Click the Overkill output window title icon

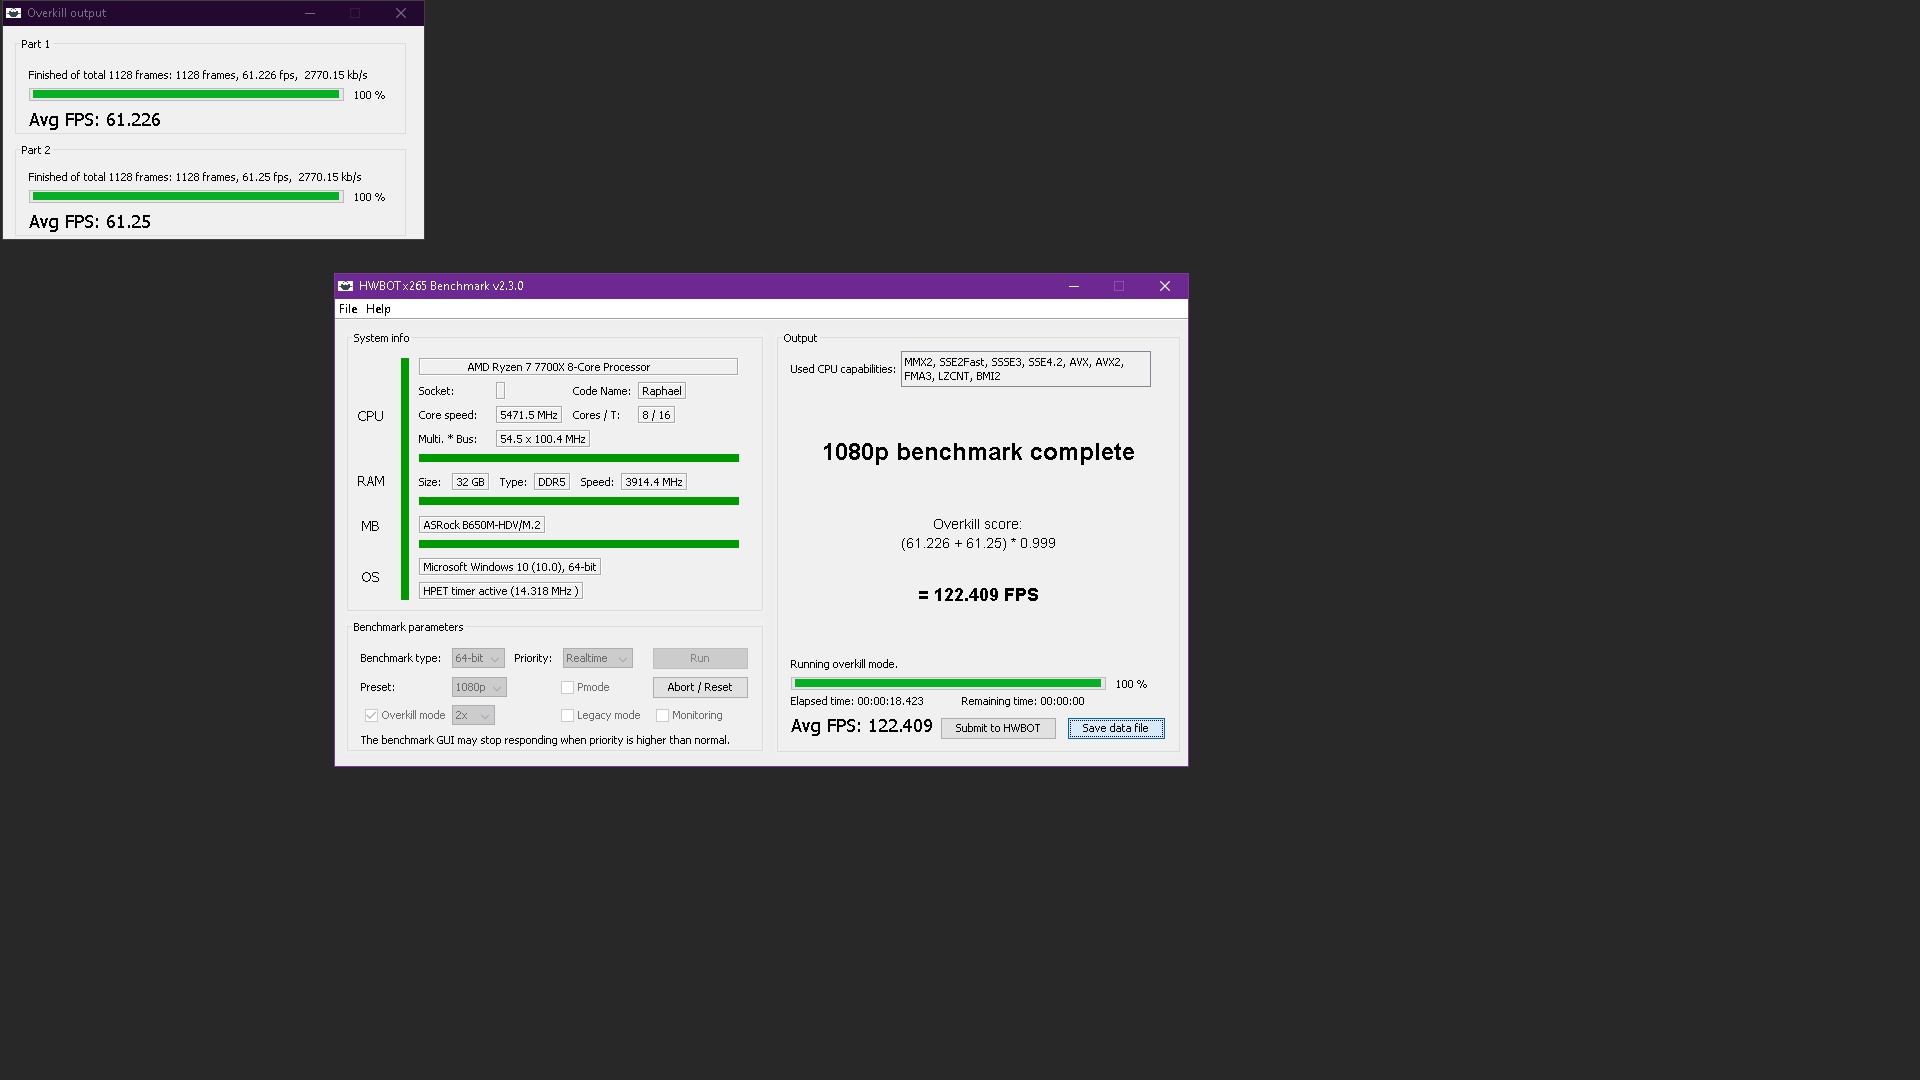(x=14, y=13)
